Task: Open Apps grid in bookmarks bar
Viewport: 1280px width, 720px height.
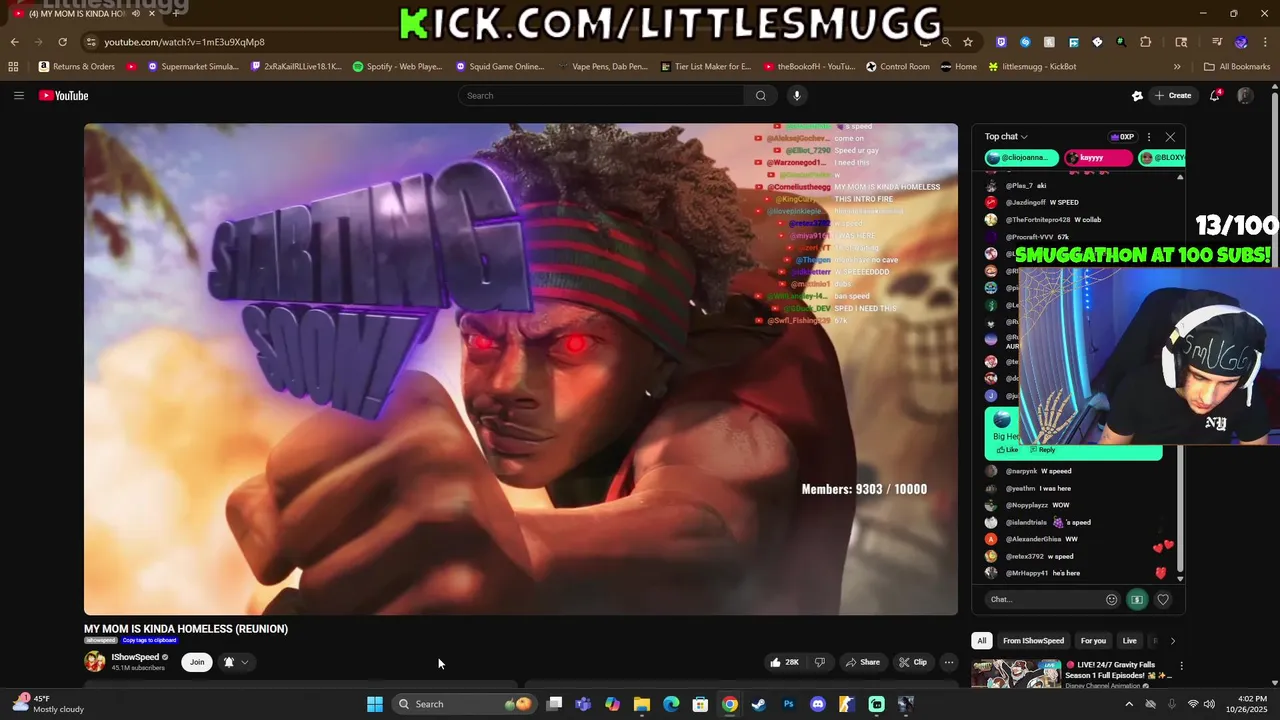Action: point(13,67)
